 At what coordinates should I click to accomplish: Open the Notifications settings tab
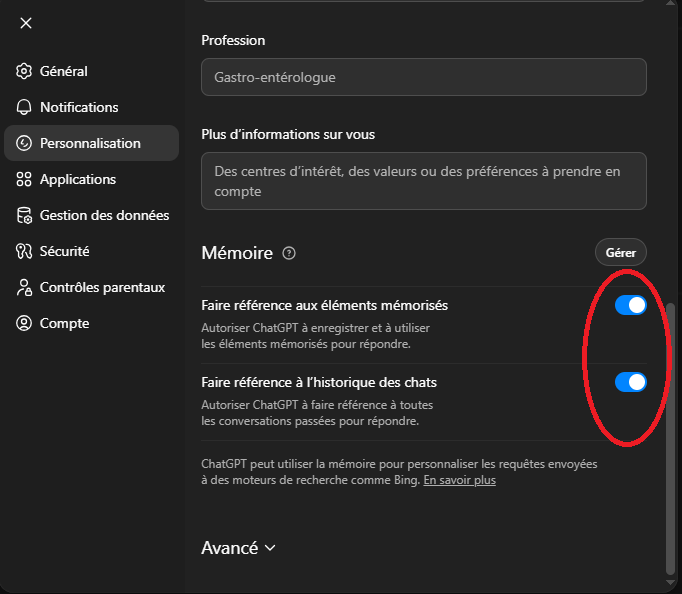[79, 107]
